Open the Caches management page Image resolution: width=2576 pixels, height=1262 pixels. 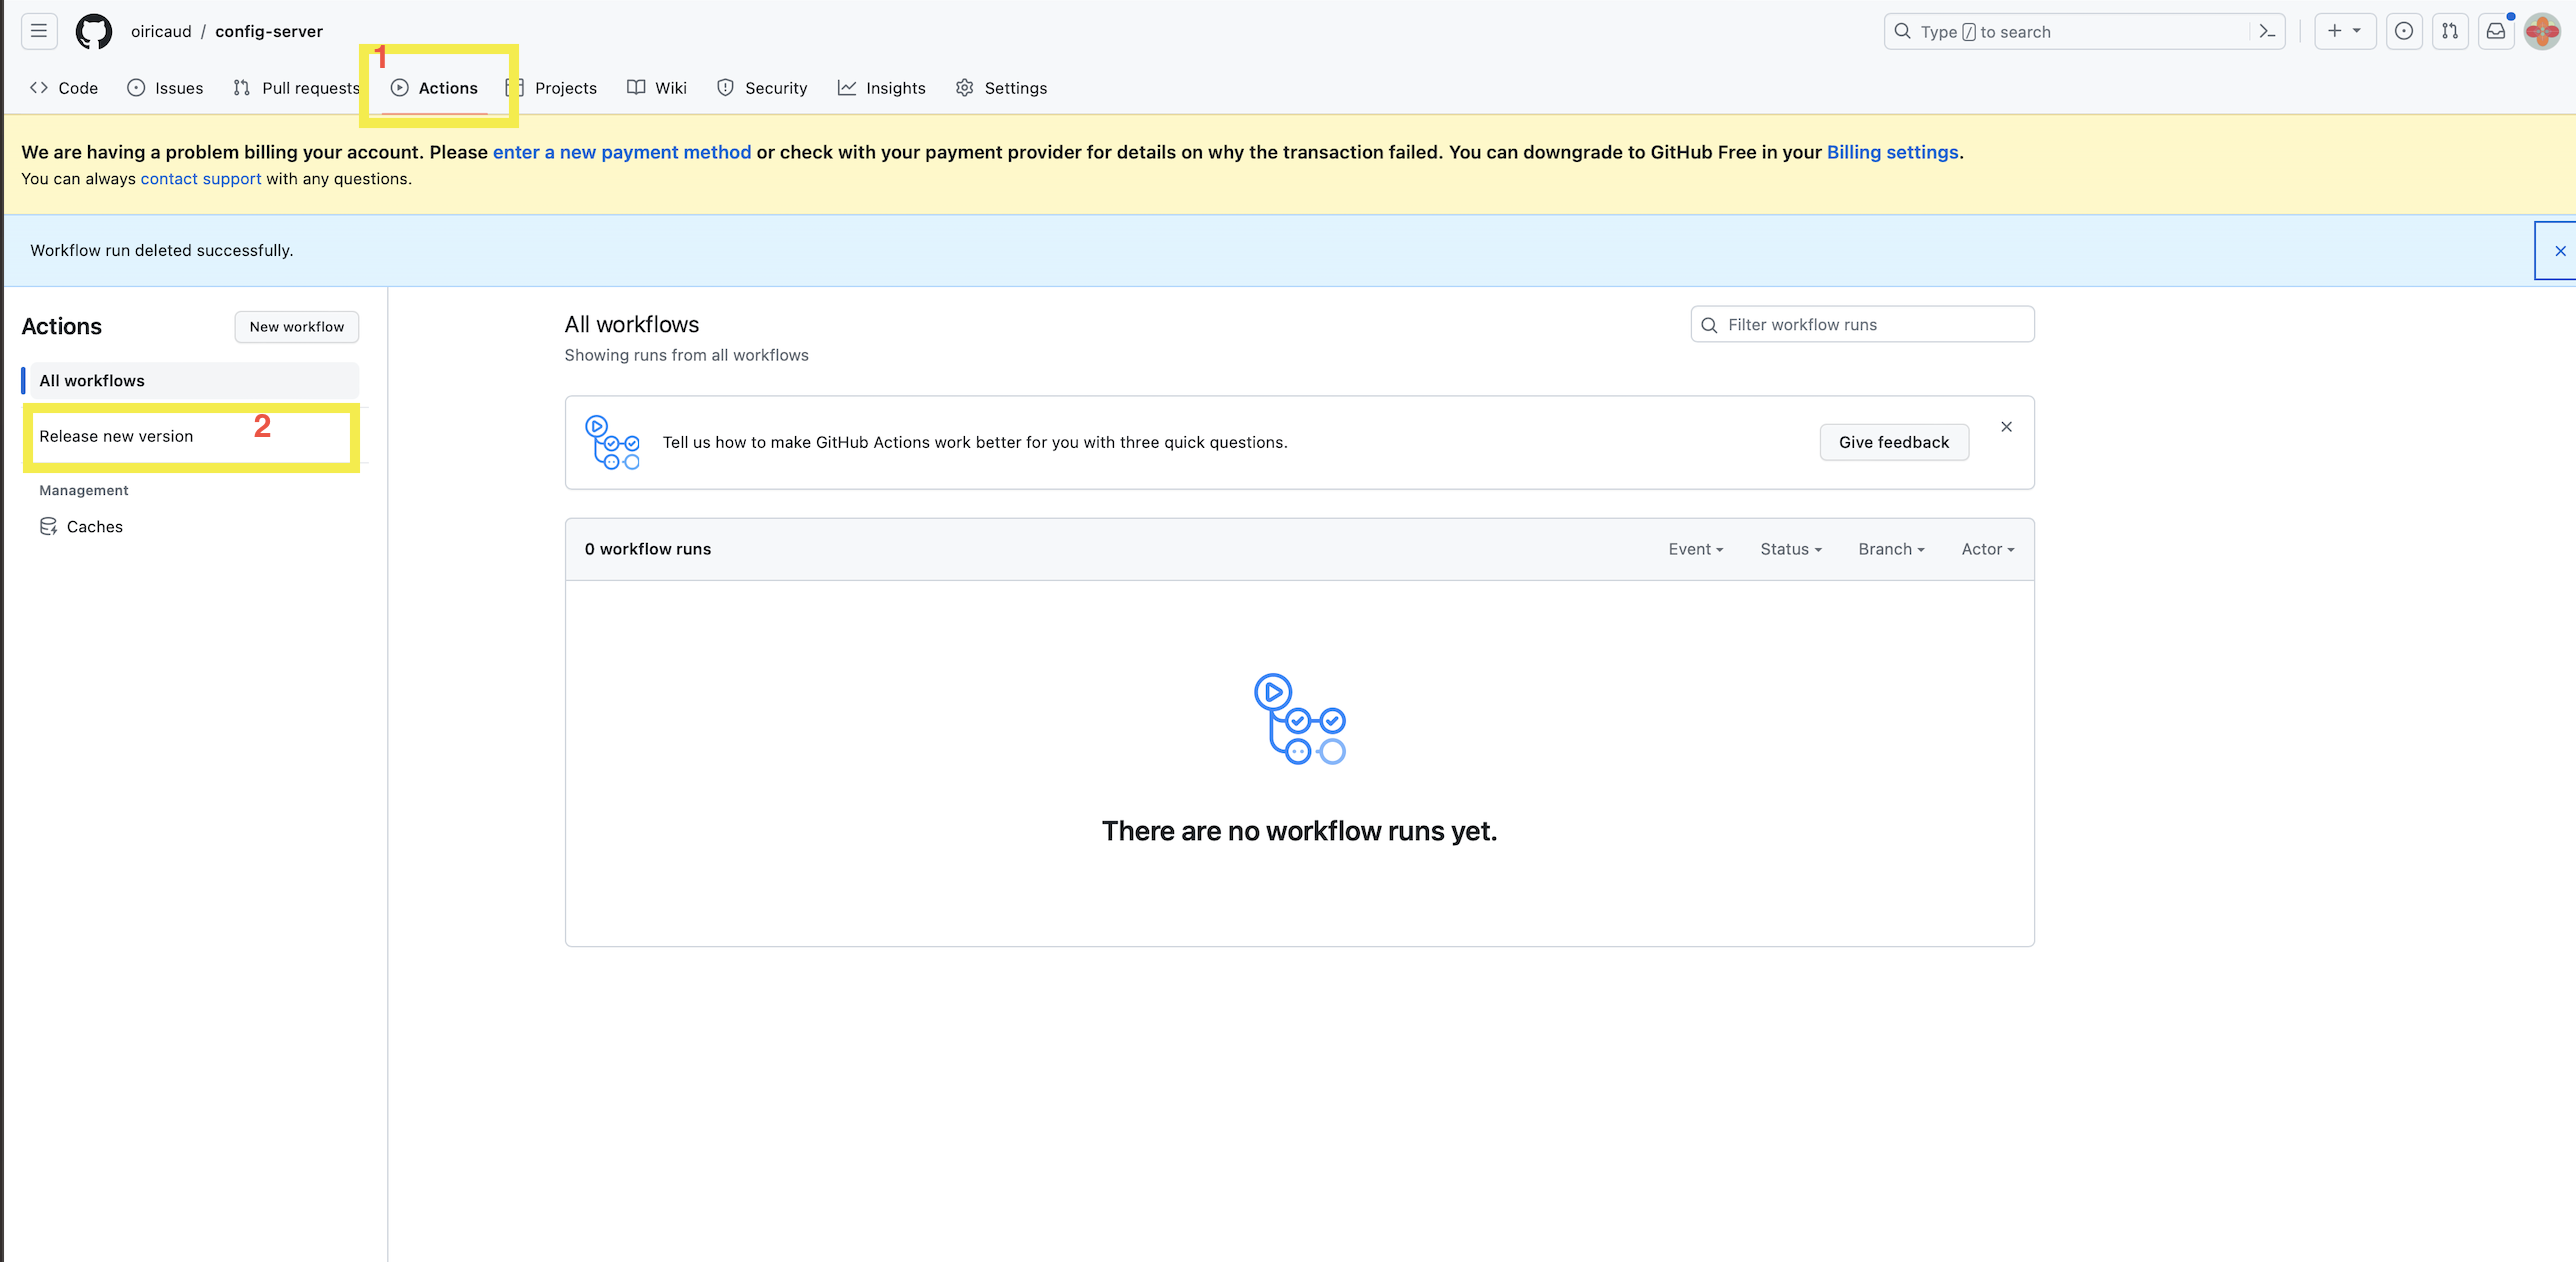94,527
